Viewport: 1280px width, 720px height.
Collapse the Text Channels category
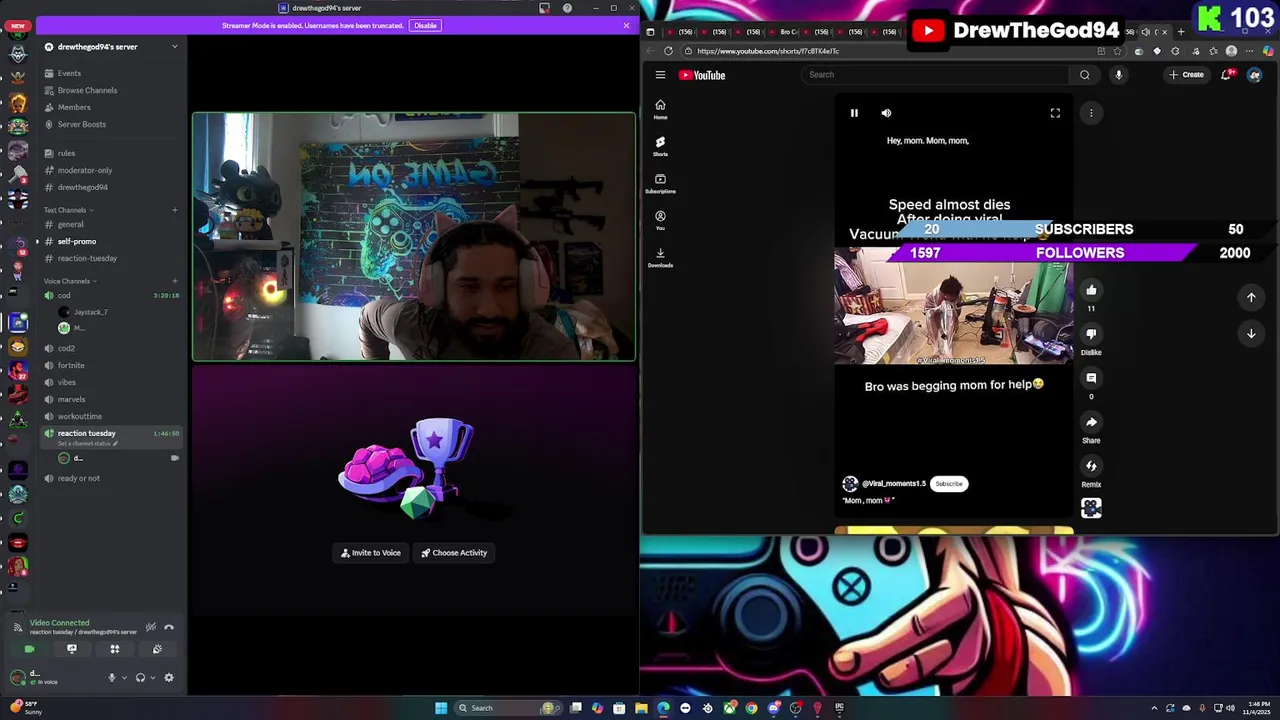[66, 210]
